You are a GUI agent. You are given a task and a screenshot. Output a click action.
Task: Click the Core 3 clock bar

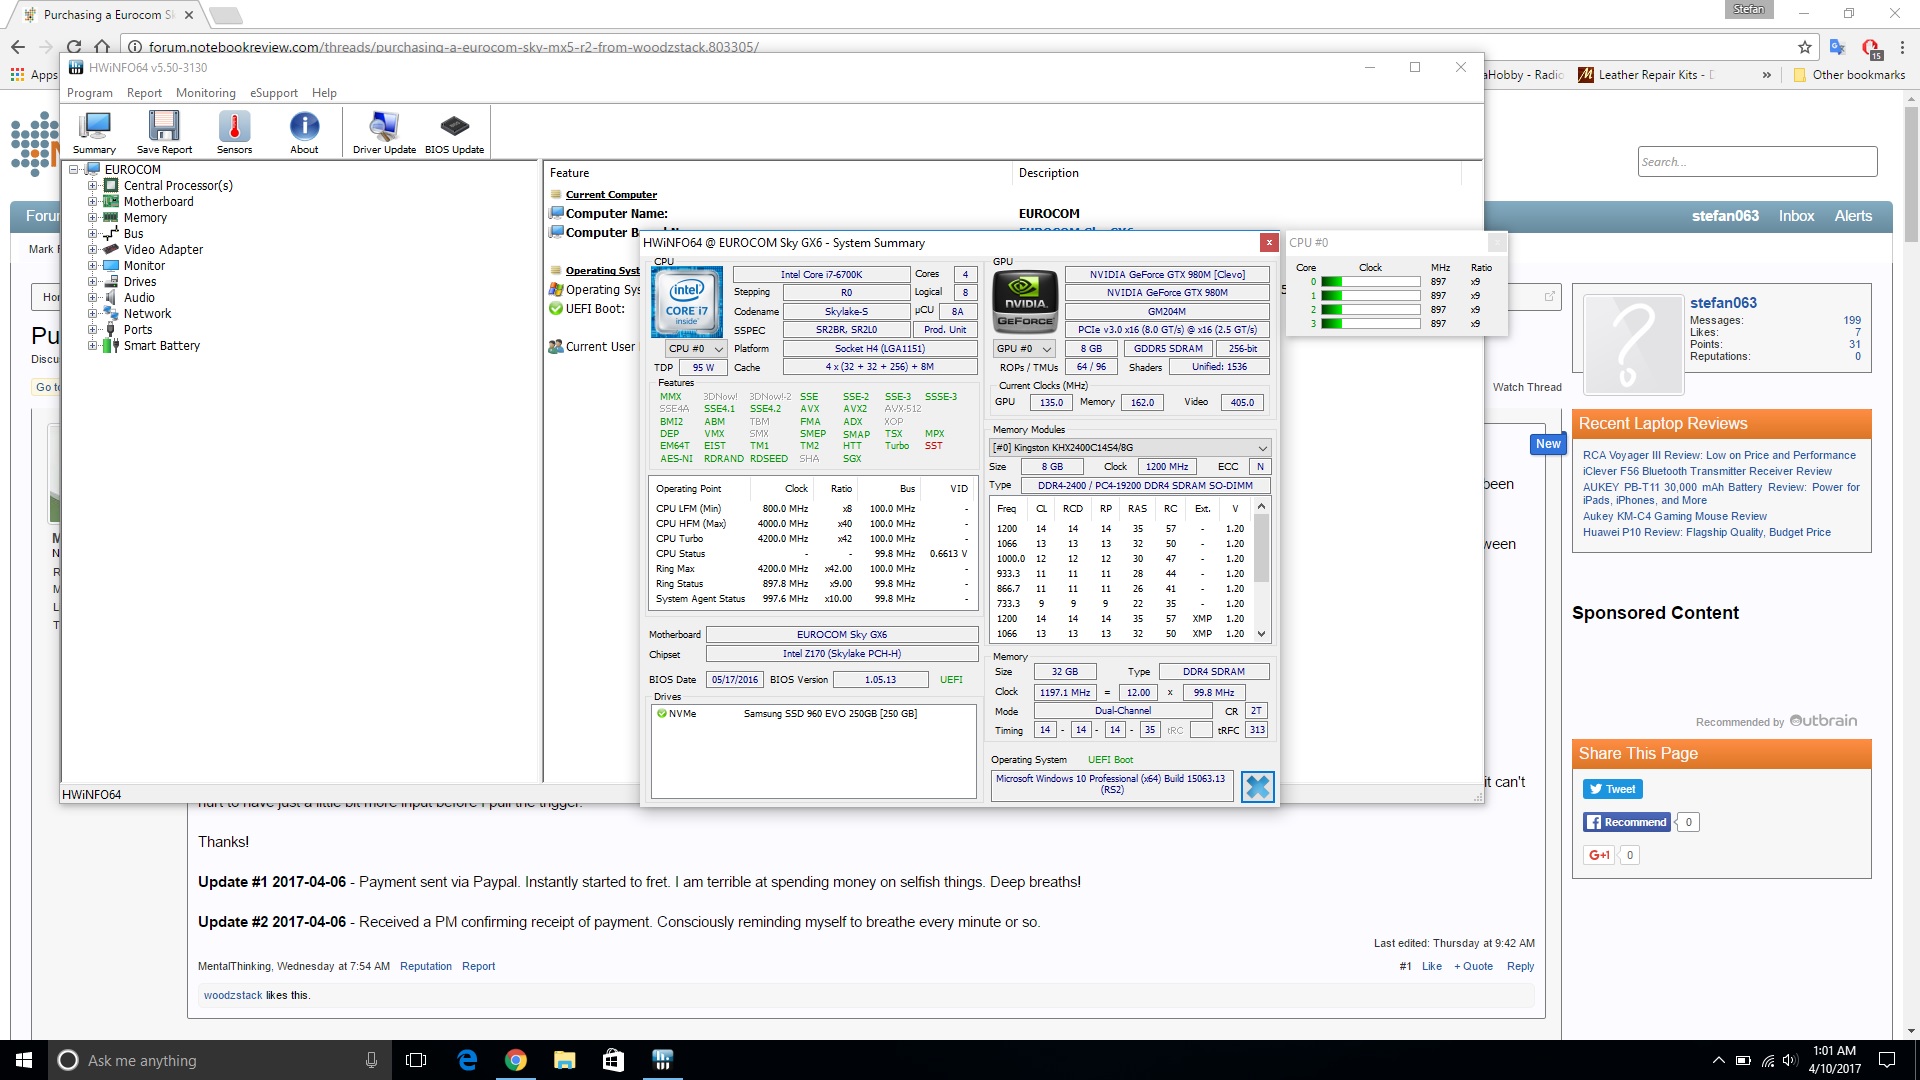[1370, 324]
